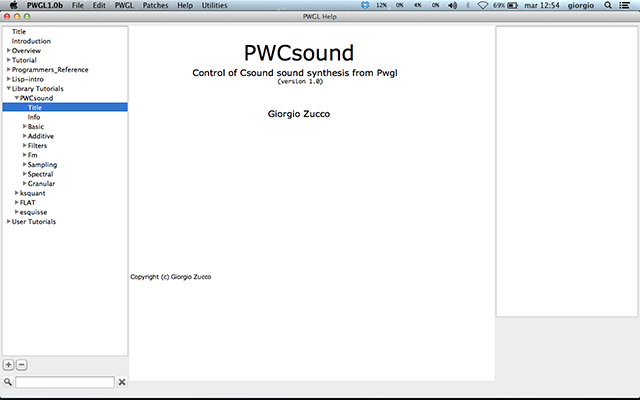This screenshot has height=400, width=640.
Task: Expand the User Tutorials node
Action: pos(9,221)
